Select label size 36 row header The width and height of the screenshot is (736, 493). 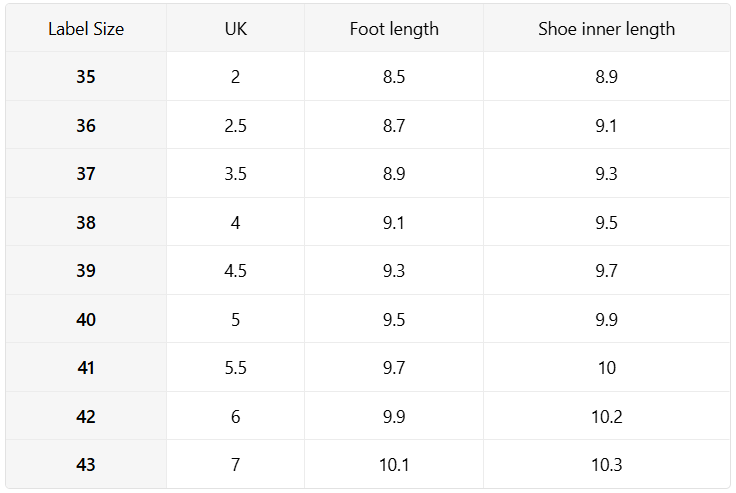(86, 125)
